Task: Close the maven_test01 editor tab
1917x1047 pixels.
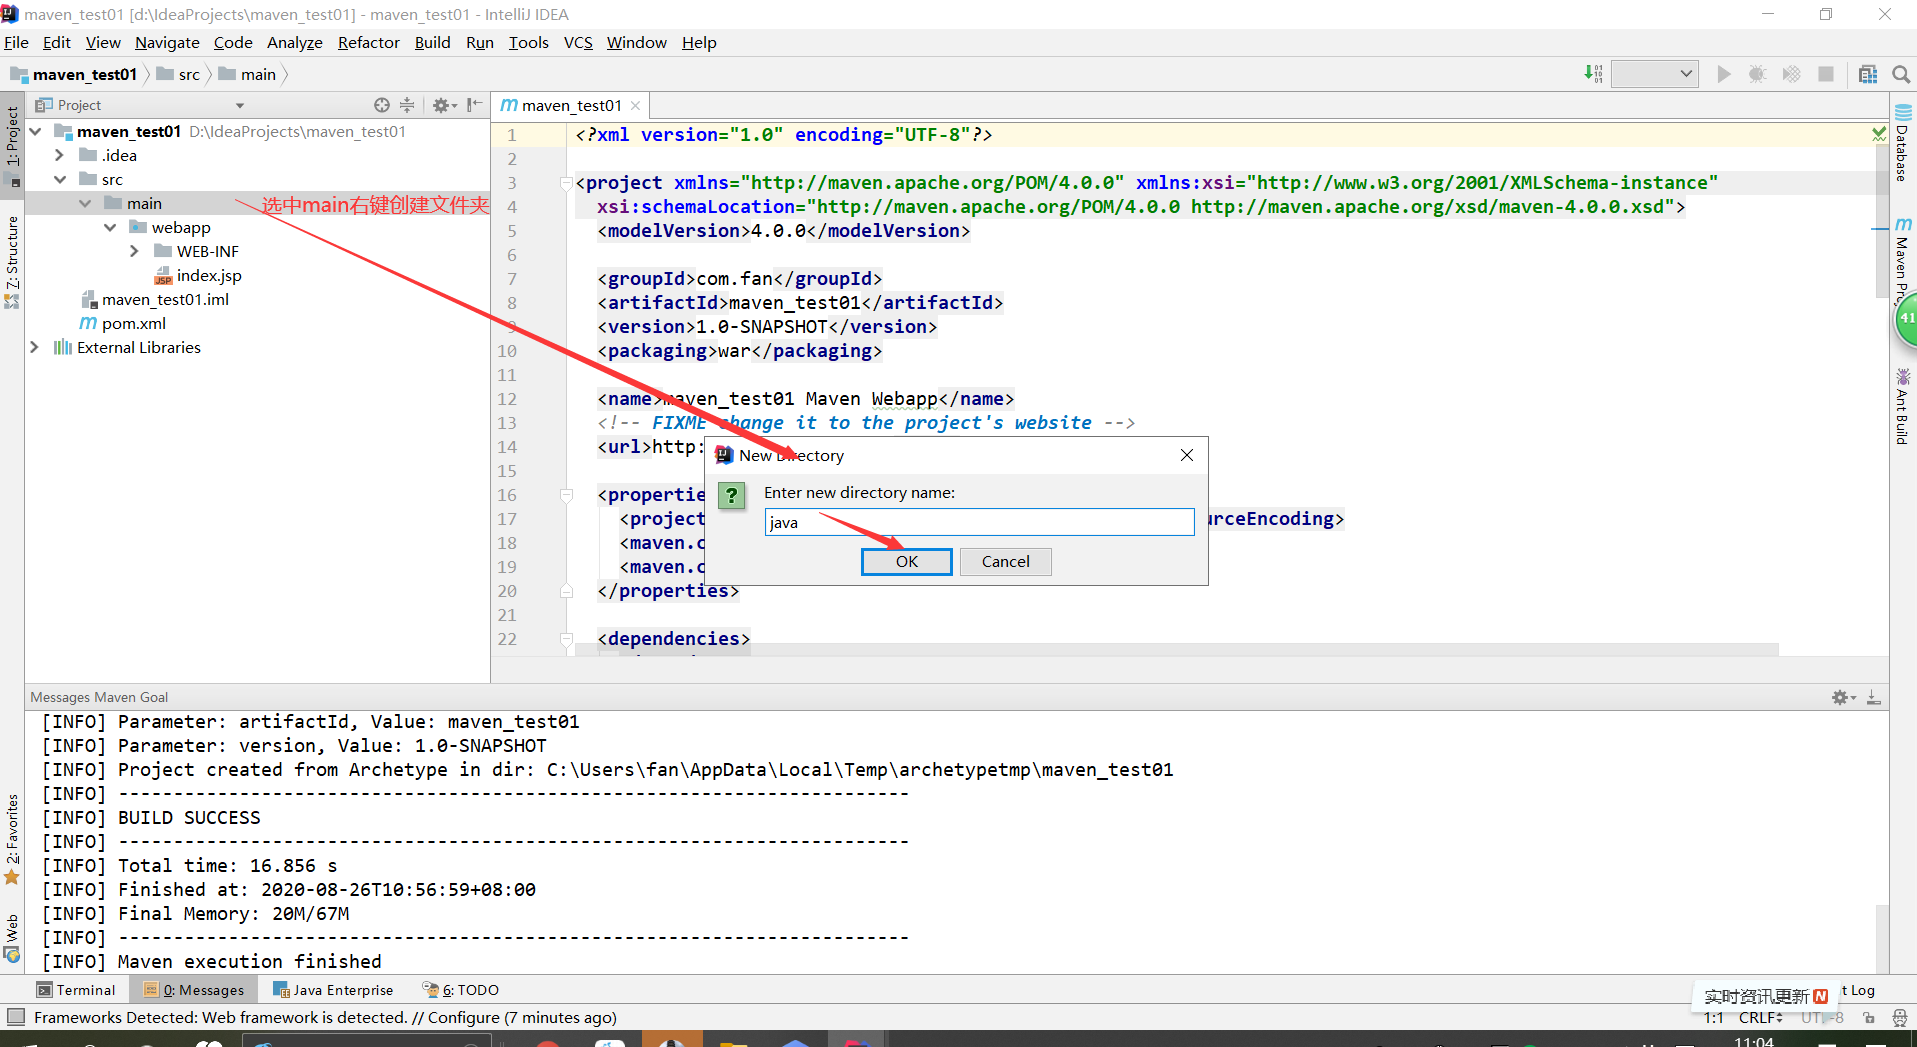Action: [x=635, y=105]
